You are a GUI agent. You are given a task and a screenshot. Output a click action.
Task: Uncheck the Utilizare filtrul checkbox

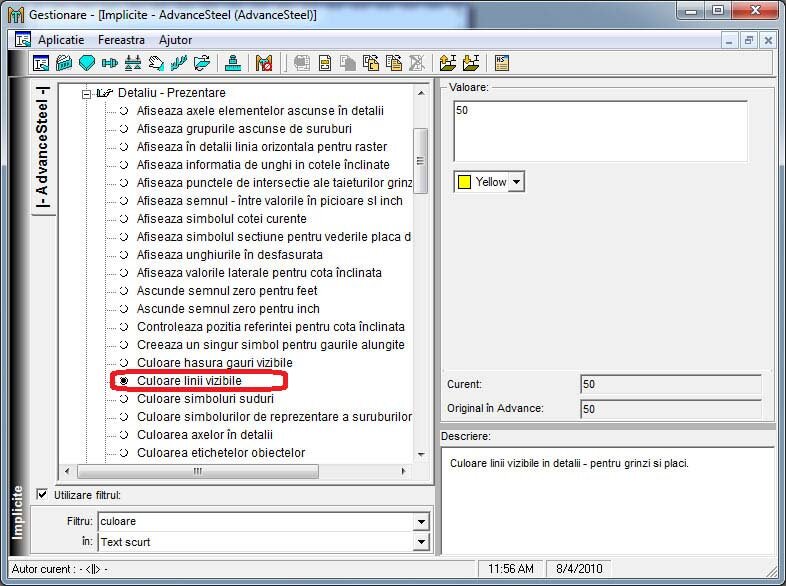42,495
